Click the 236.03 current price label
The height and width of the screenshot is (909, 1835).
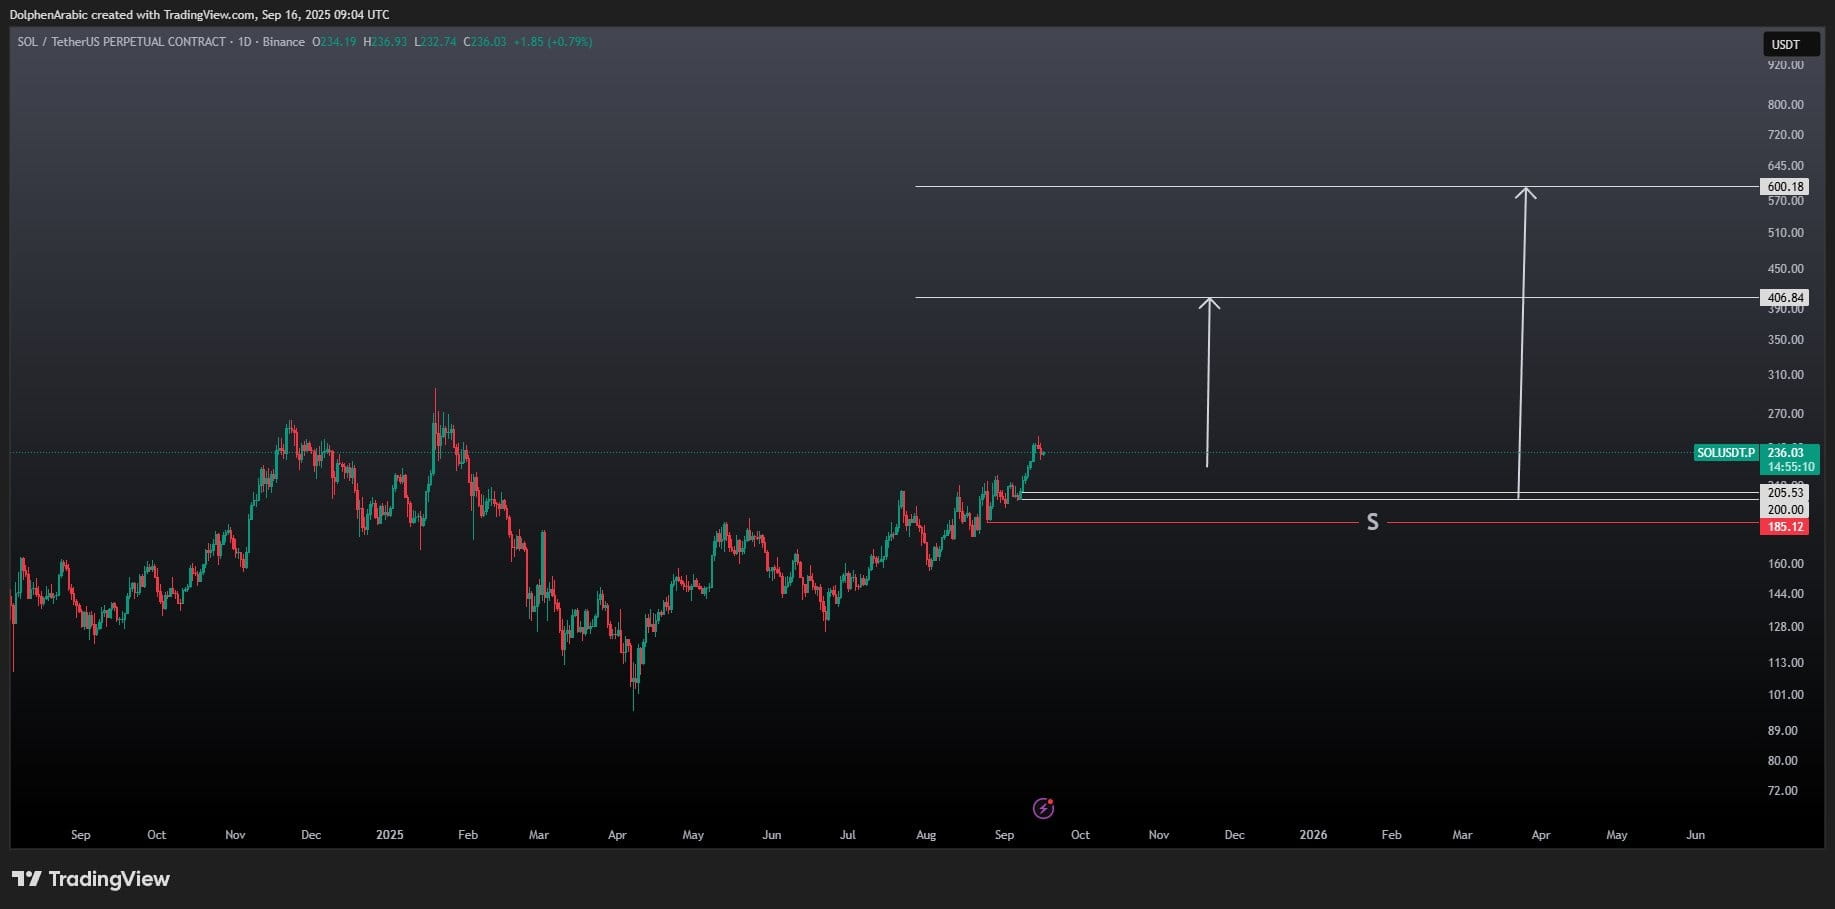[1786, 453]
